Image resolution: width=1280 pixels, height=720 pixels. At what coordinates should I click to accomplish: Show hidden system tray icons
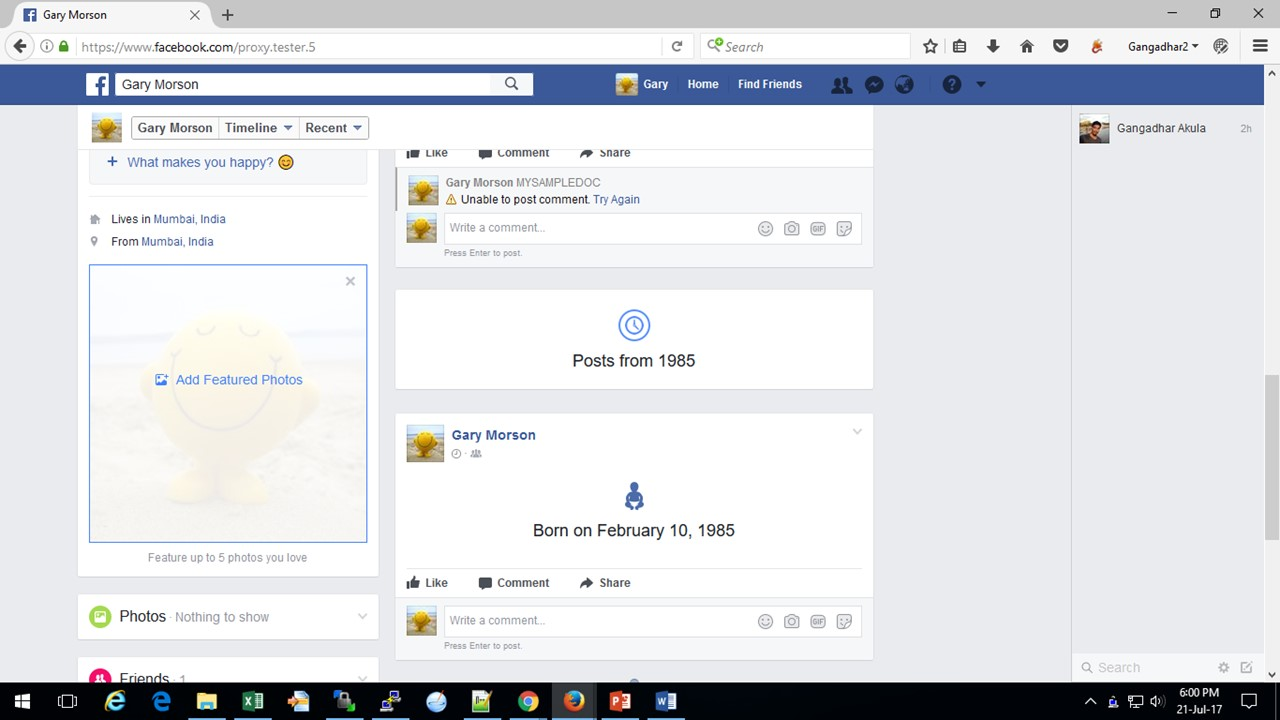click(x=1091, y=701)
